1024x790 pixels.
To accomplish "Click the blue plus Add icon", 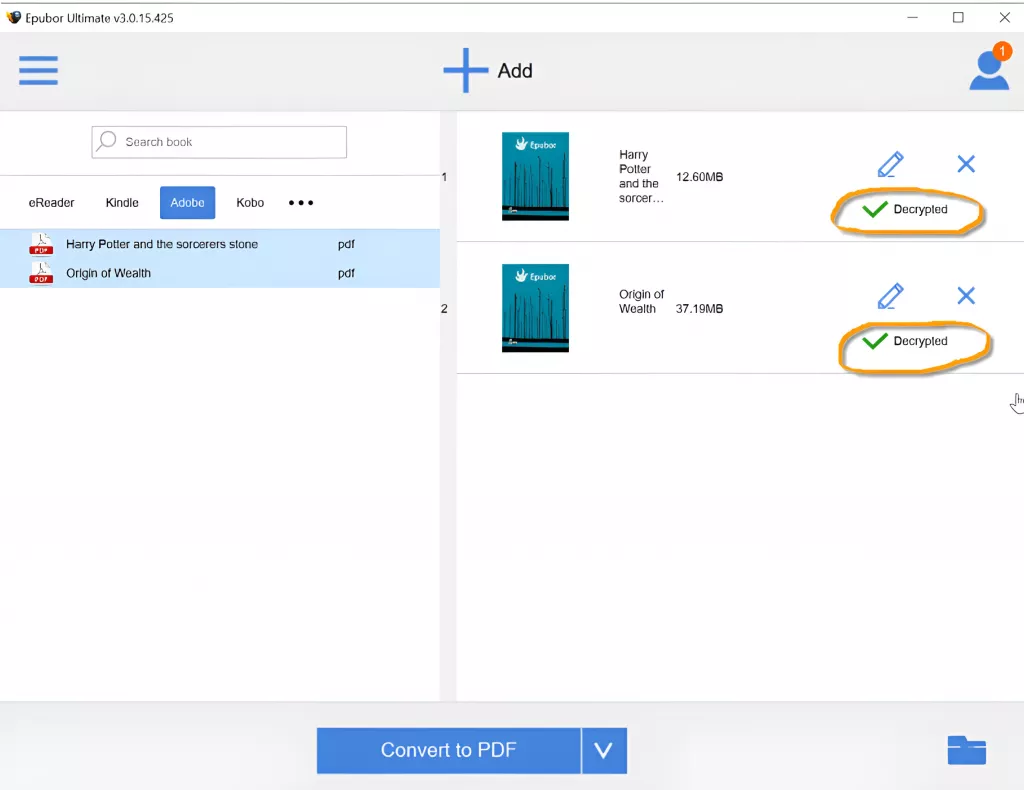I will coord(465,71).
